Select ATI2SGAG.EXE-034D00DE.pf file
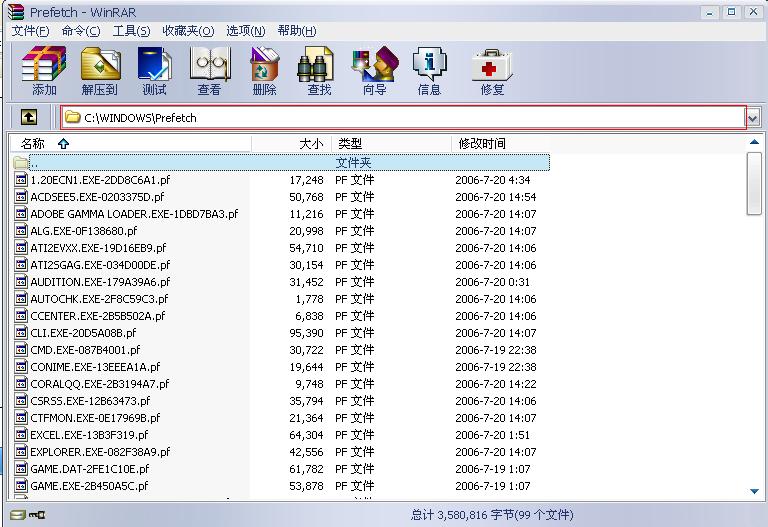 (x=100, y=265)
